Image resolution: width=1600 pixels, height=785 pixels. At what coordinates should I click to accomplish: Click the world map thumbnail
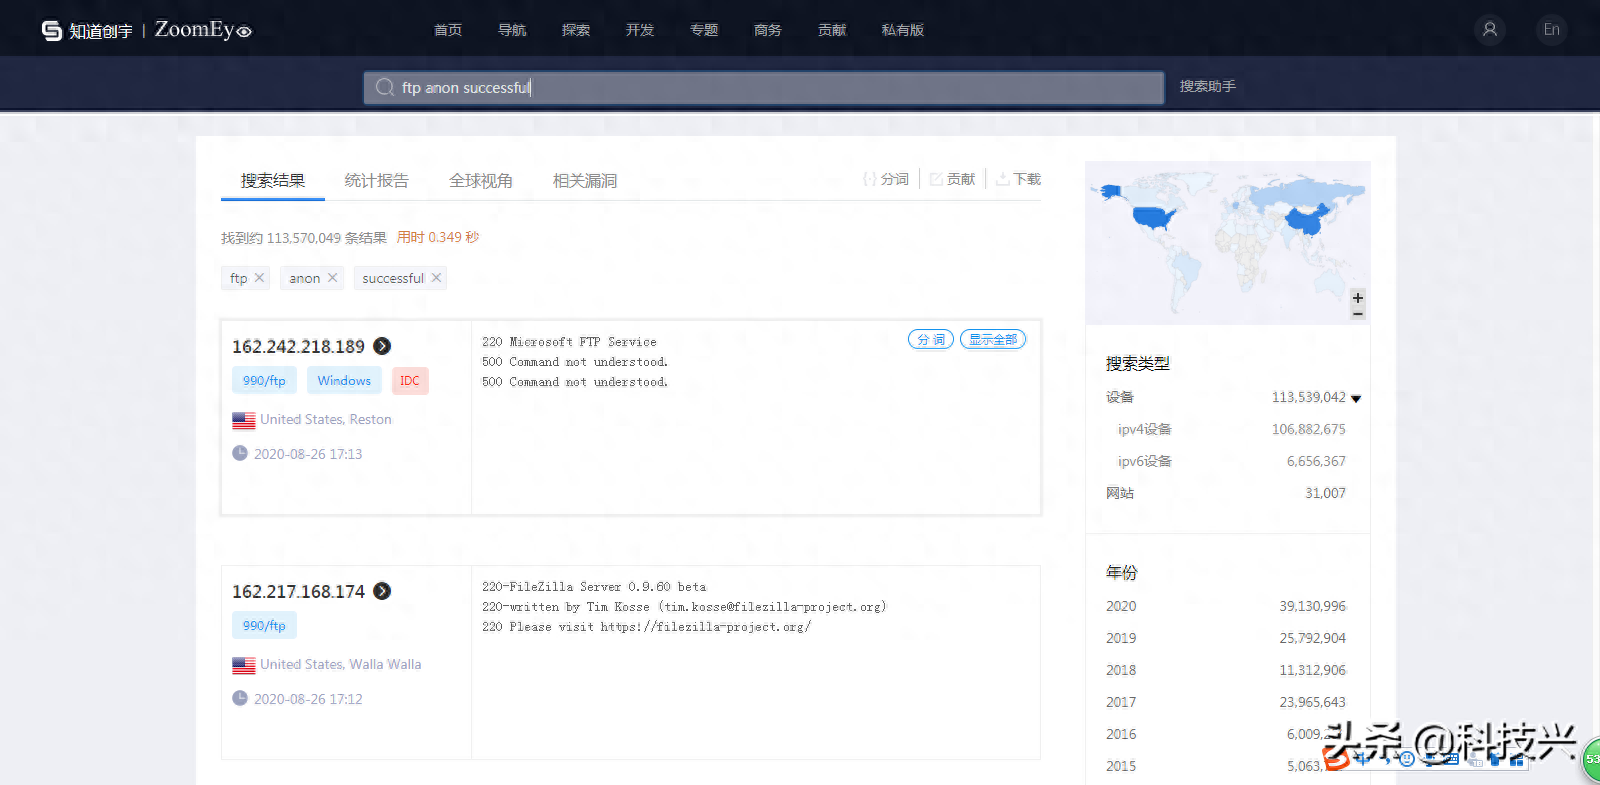[x=1227, y=242]
